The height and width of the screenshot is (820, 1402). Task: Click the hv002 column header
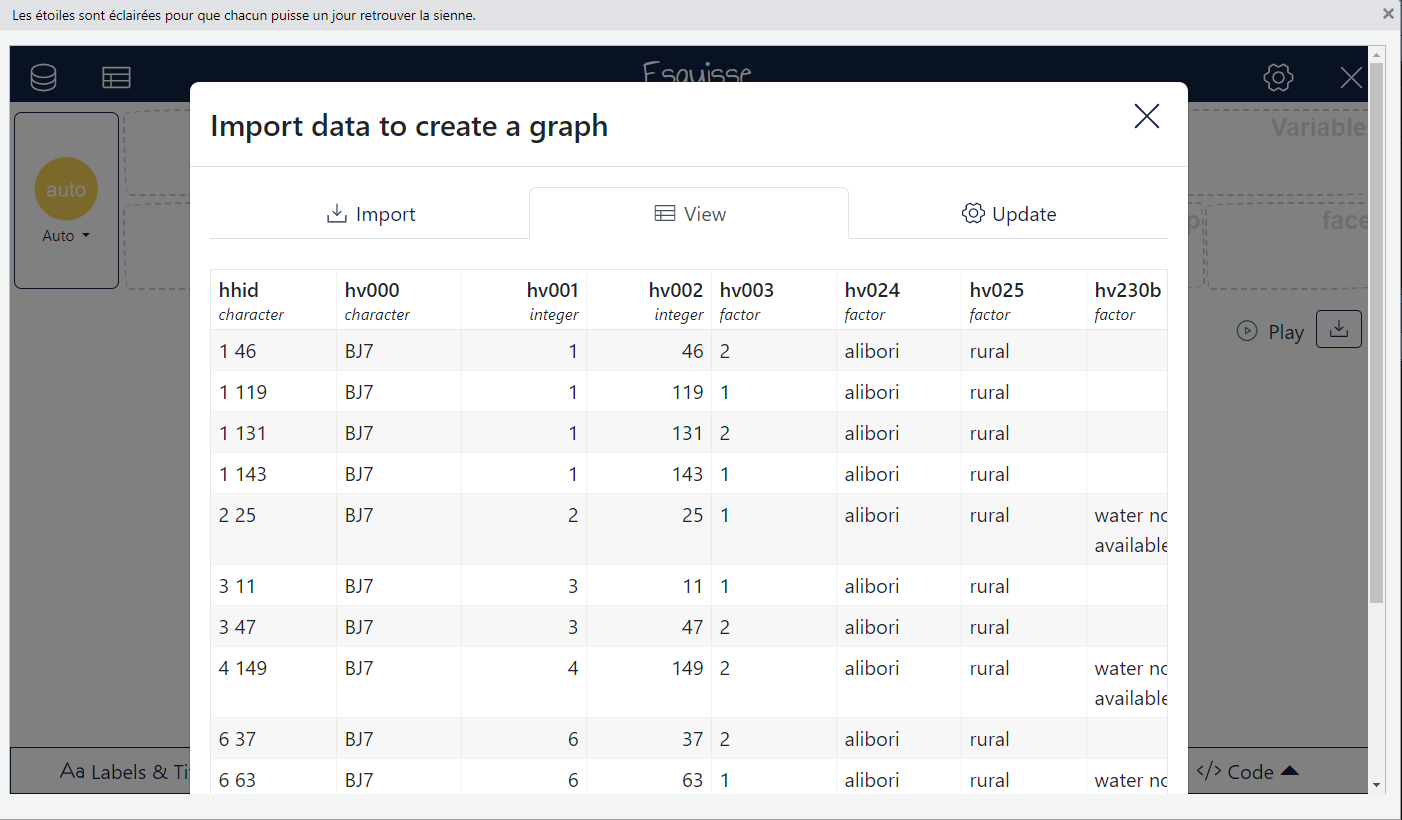pos(649,300)
